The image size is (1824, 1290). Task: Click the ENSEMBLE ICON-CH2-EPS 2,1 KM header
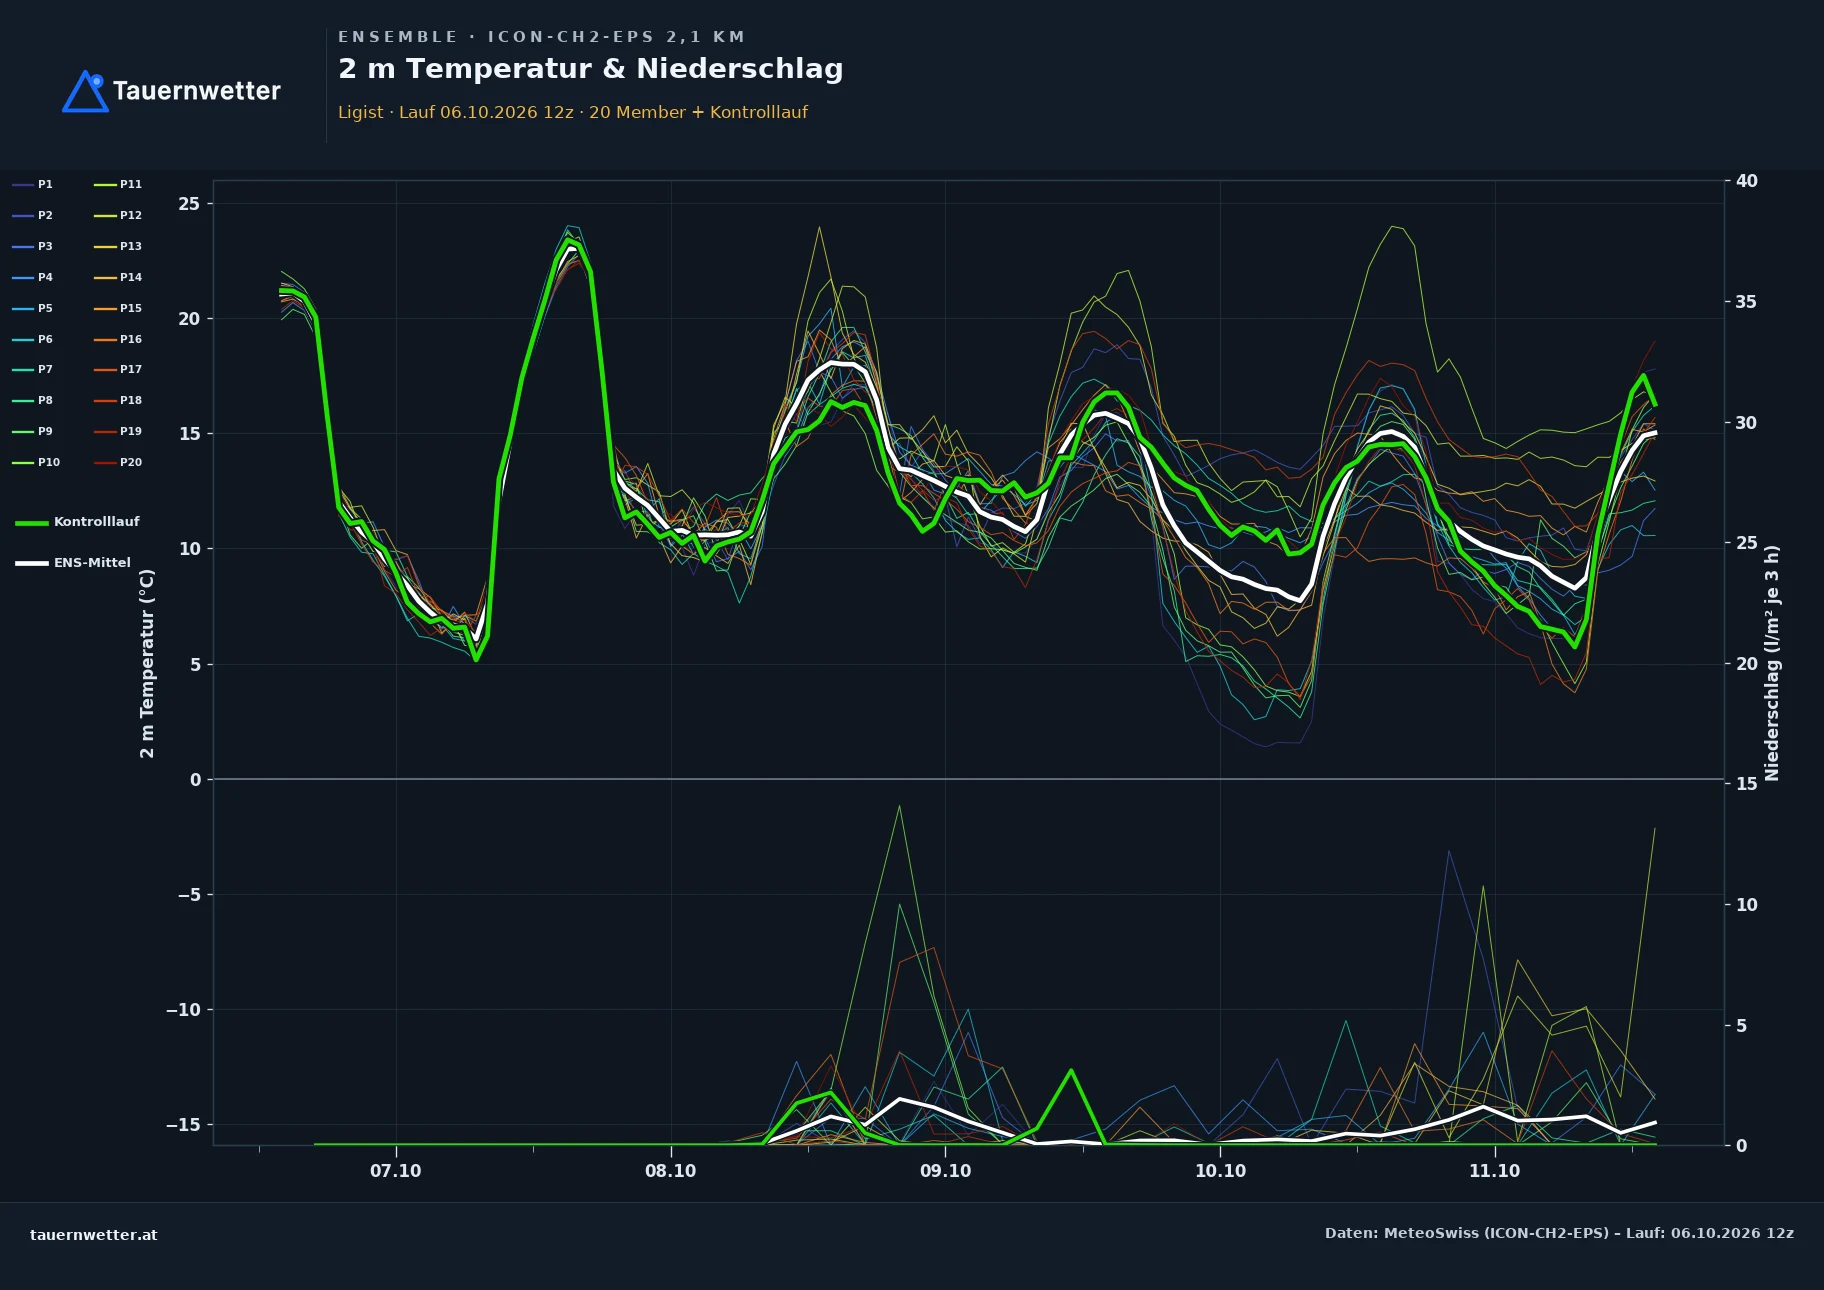pos(542,37)
